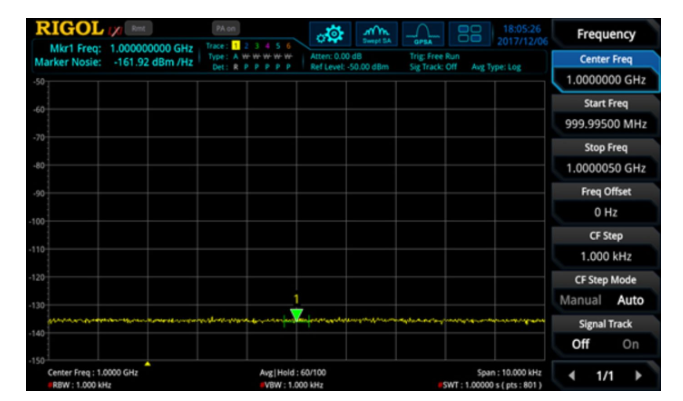Image resolution: width=683 pixels, height=401 pixels.
Task: Open the multi-window layout icon
Action: point(470,34)
